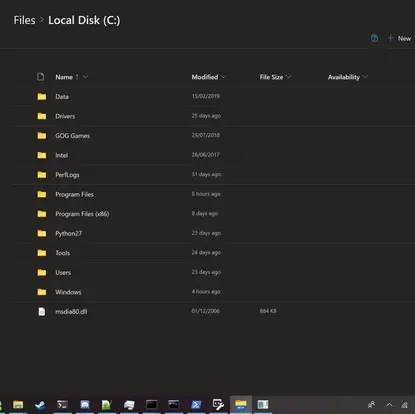Sort by the File Size column header
The width and height of the screenshot is (415, 414).
(x=271, y=77)
